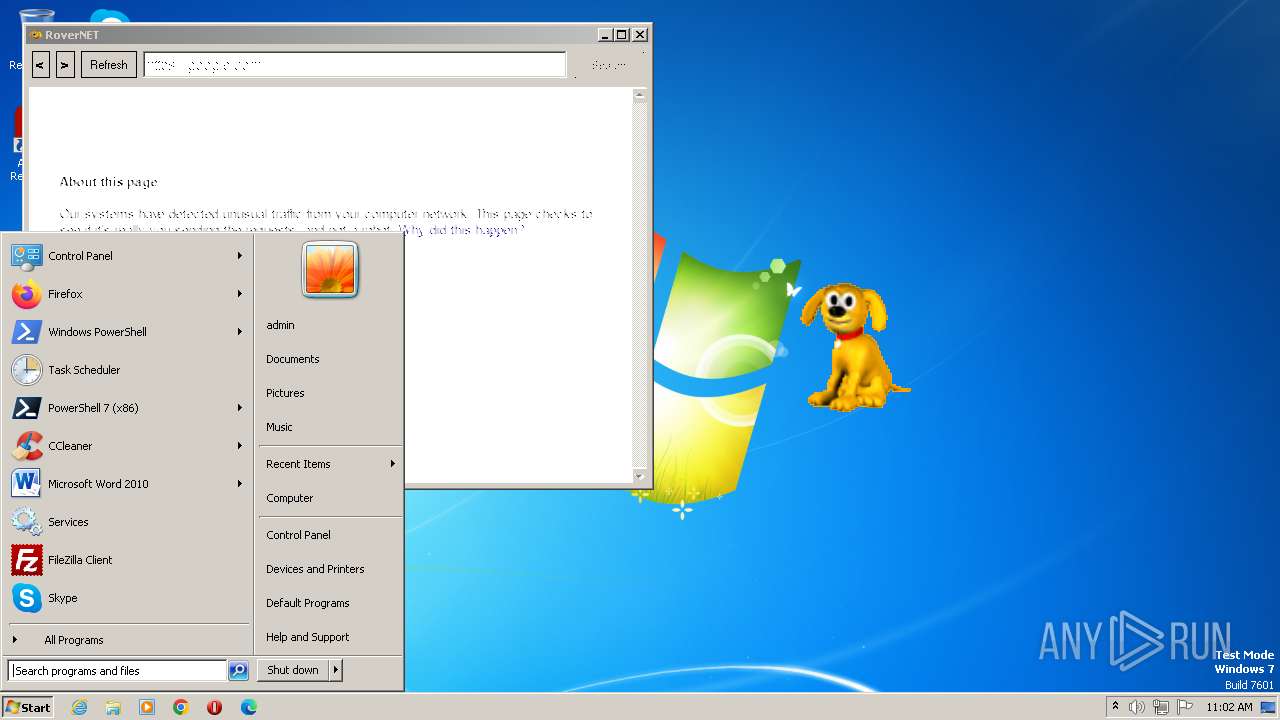The height and width of the screenshot is (720, 1280).
Task: Open Control Panel from pinned programs list
Action: (x=127, y=256)
